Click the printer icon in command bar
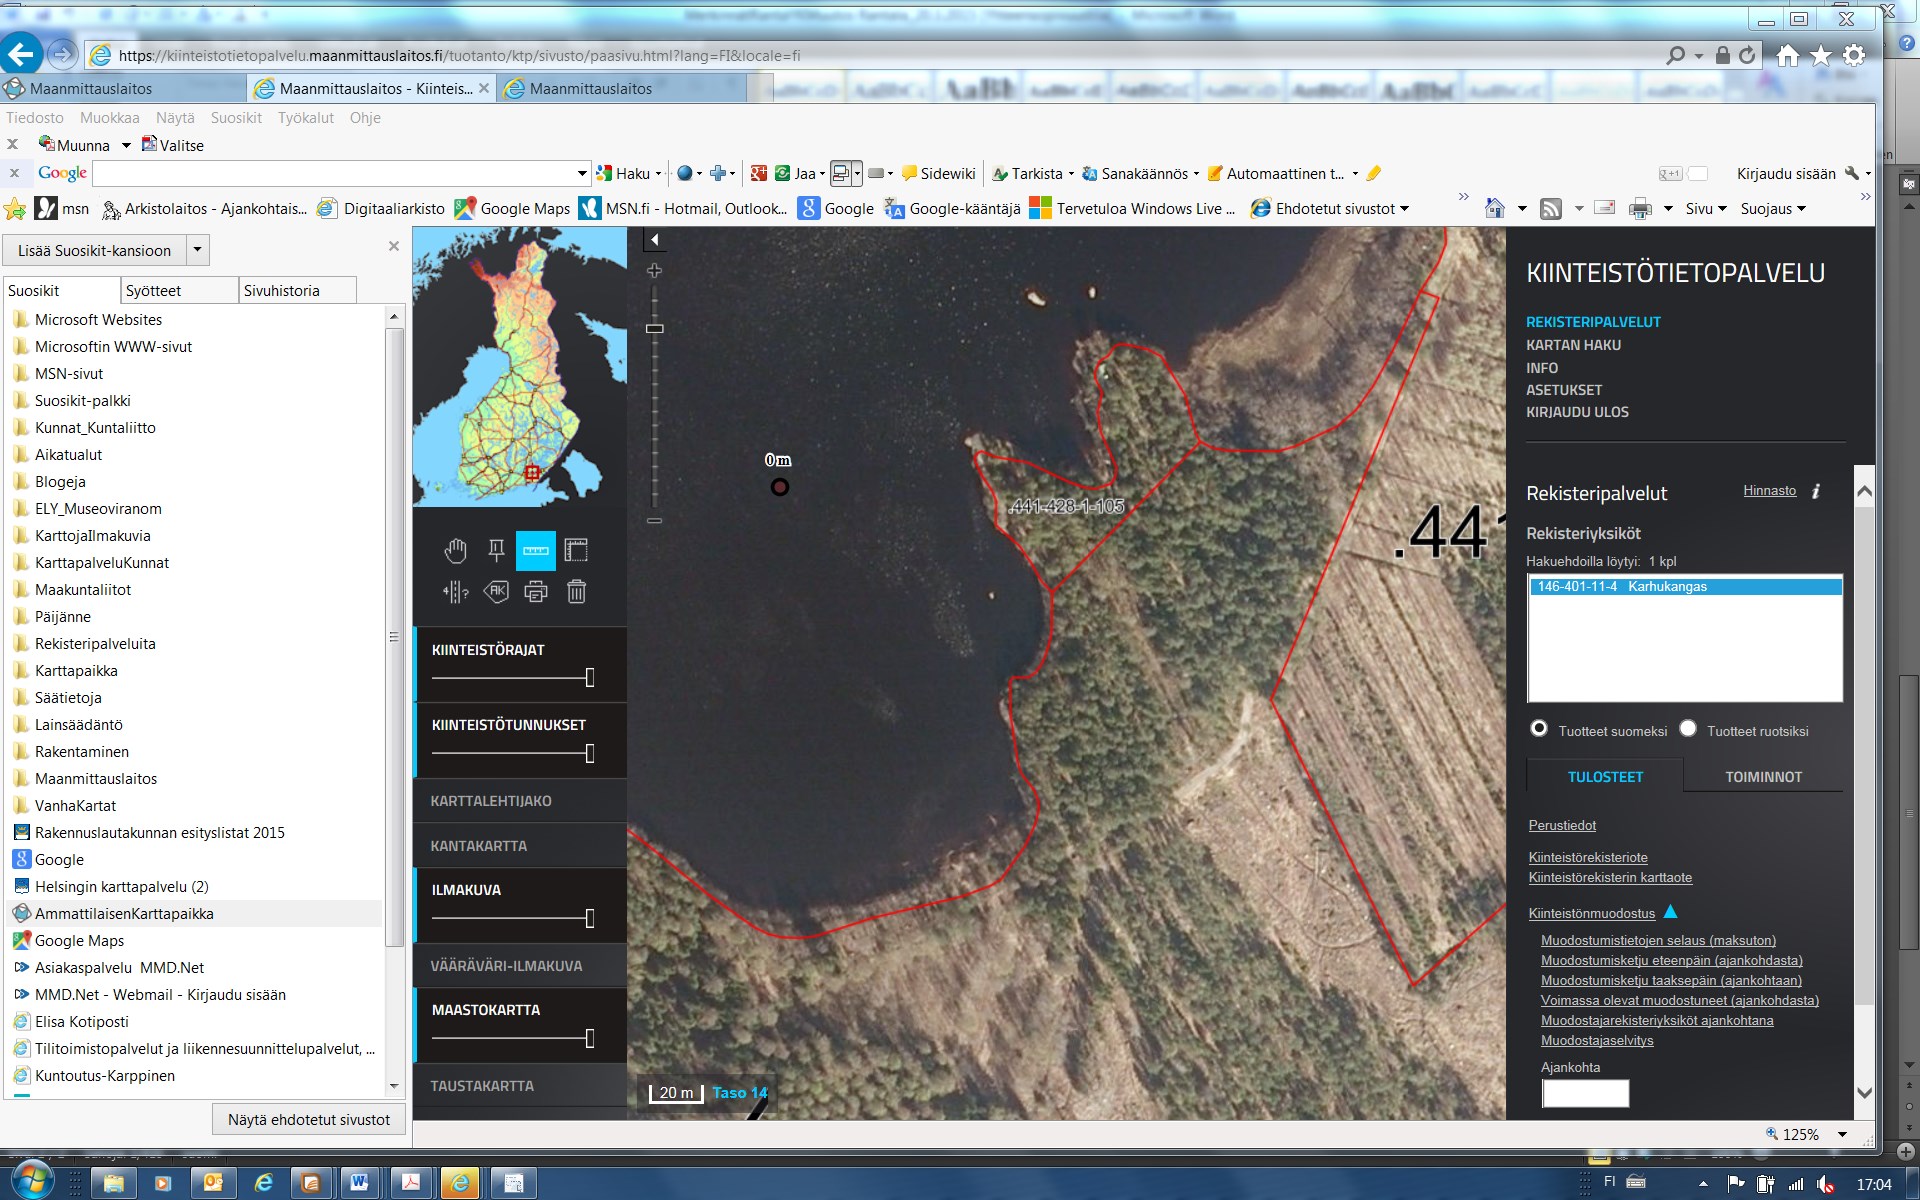The width and height of the screenshot is (1920, 1200). coord(1640,209)
